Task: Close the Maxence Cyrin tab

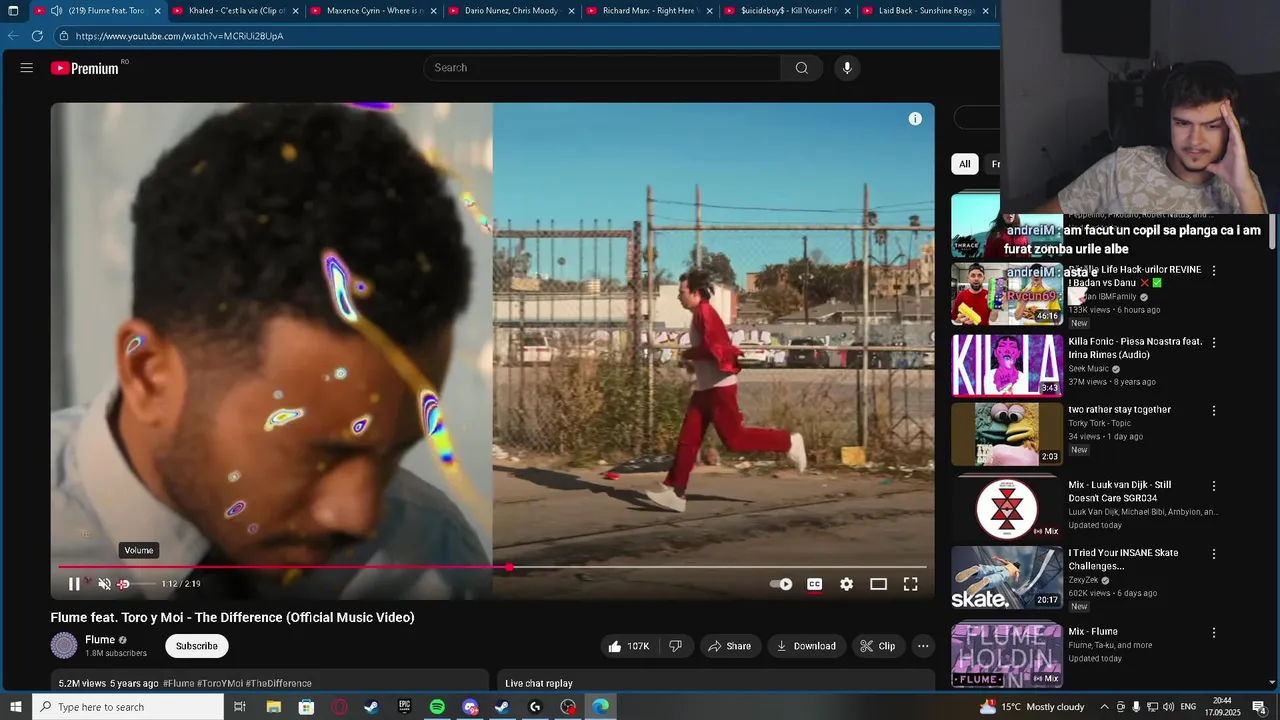Action: (x=433, y=11)
